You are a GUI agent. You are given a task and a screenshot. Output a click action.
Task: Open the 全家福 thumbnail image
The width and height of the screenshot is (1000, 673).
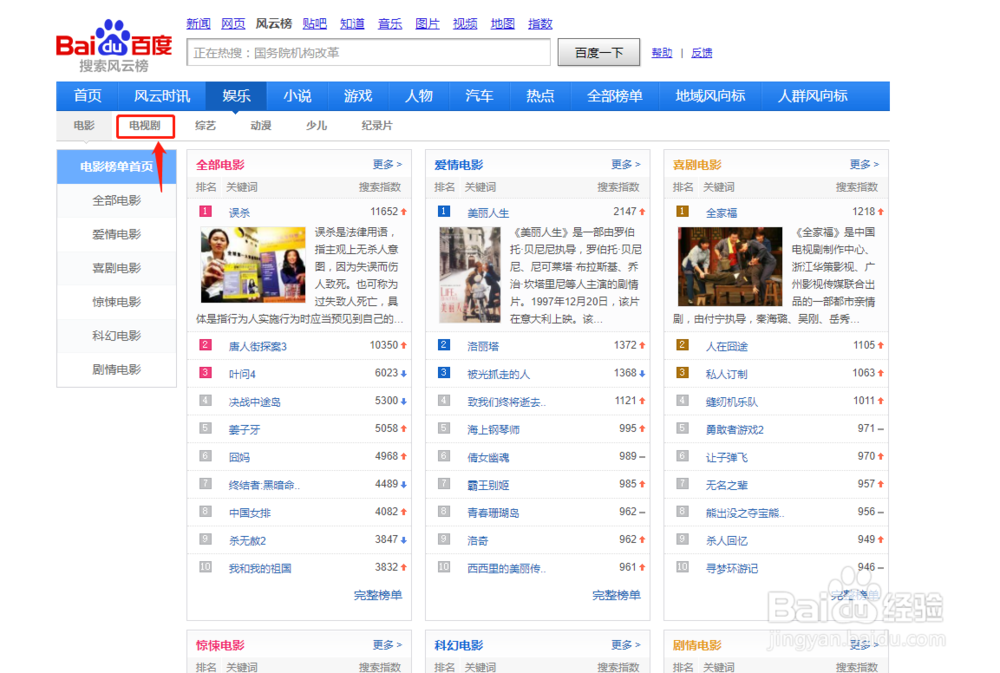[730, 266]
